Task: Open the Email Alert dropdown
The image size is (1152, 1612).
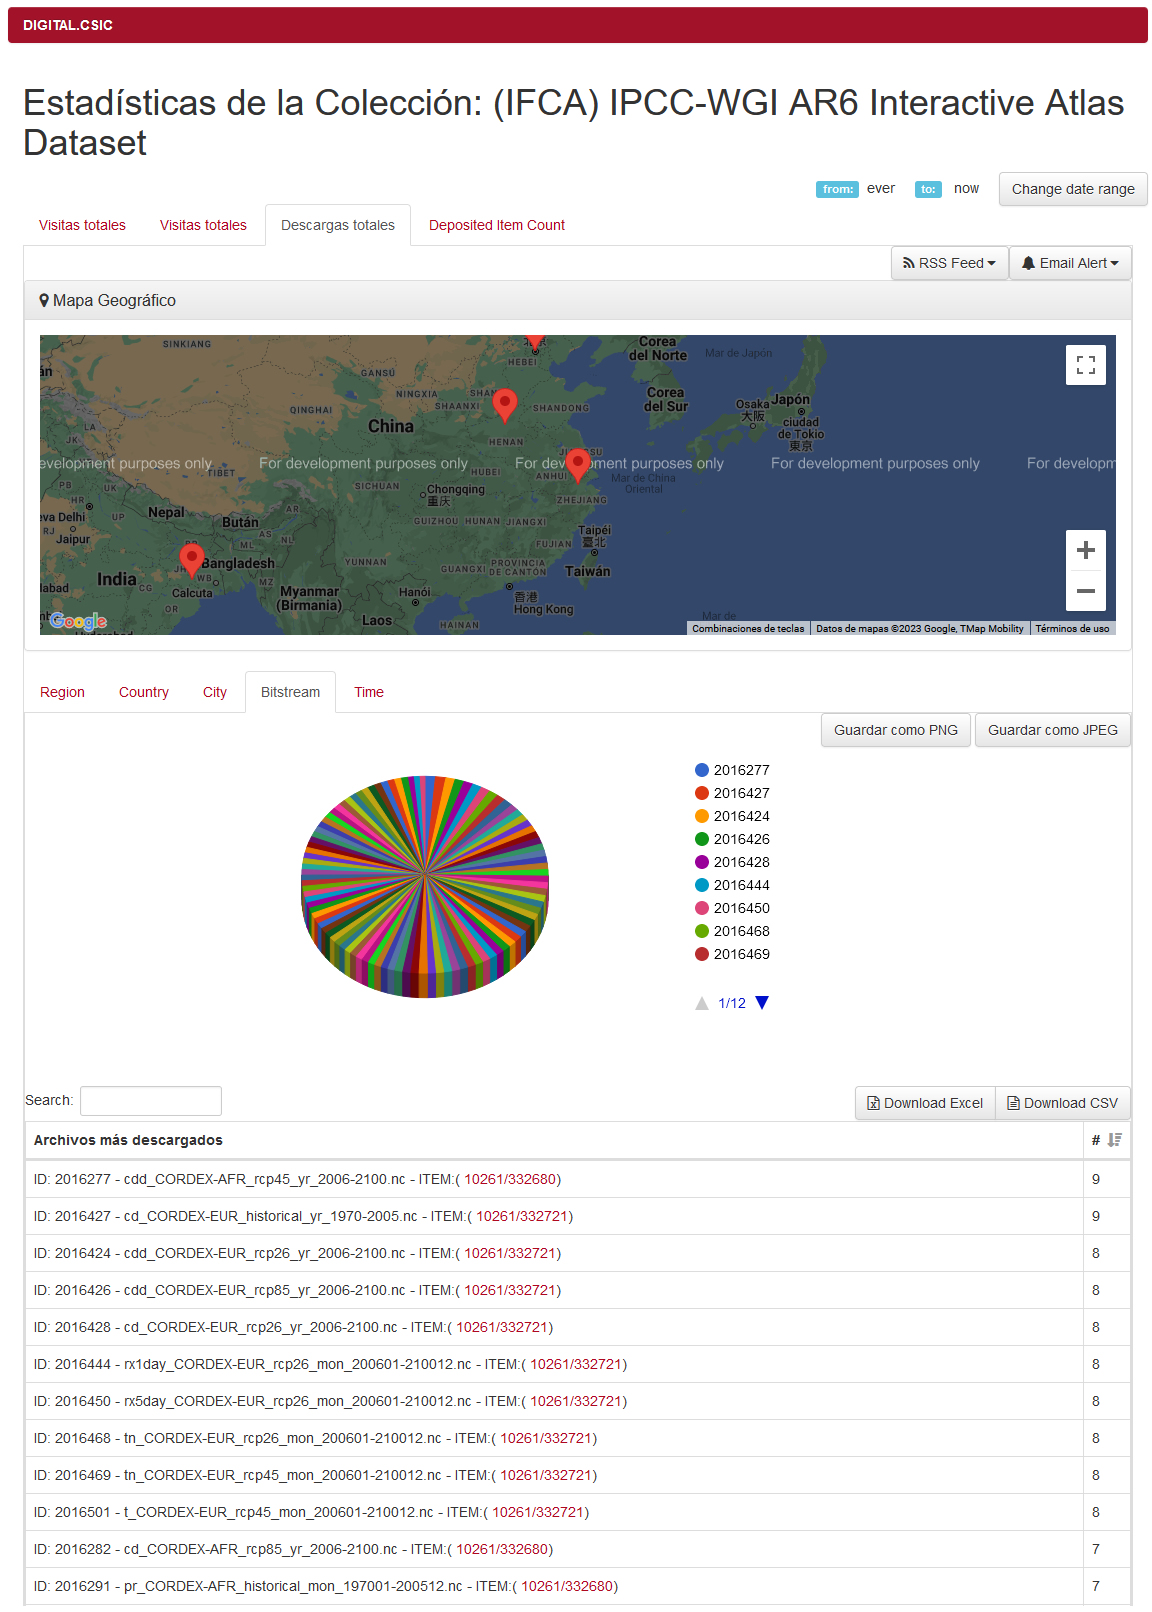Action: click(1070, 263)
